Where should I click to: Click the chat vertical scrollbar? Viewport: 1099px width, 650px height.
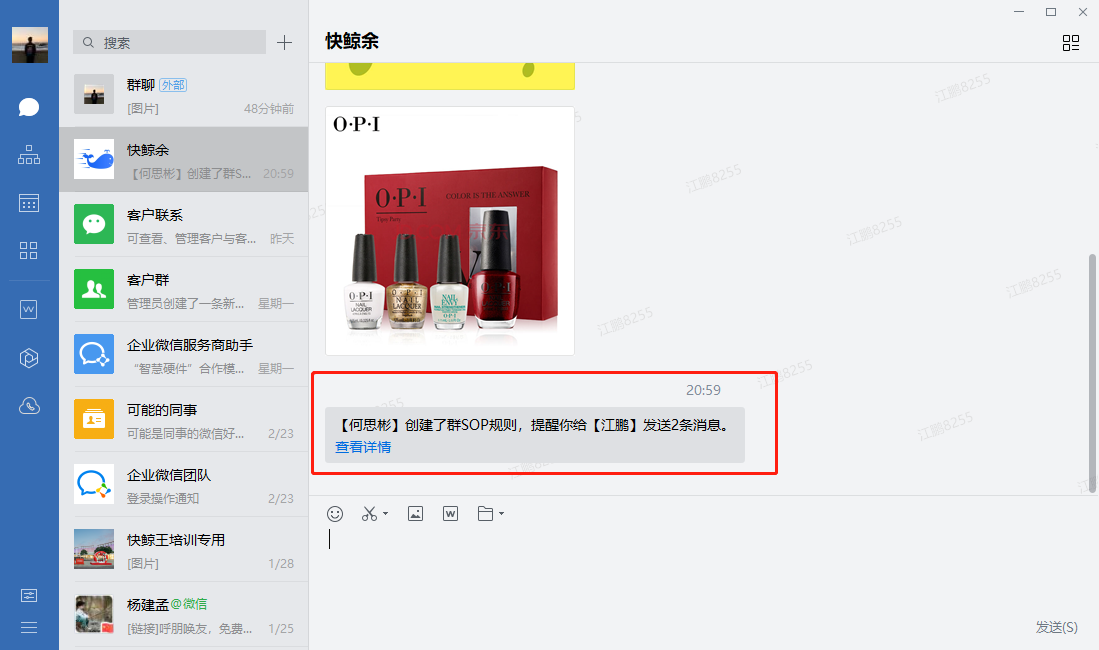coord(1092,373)
